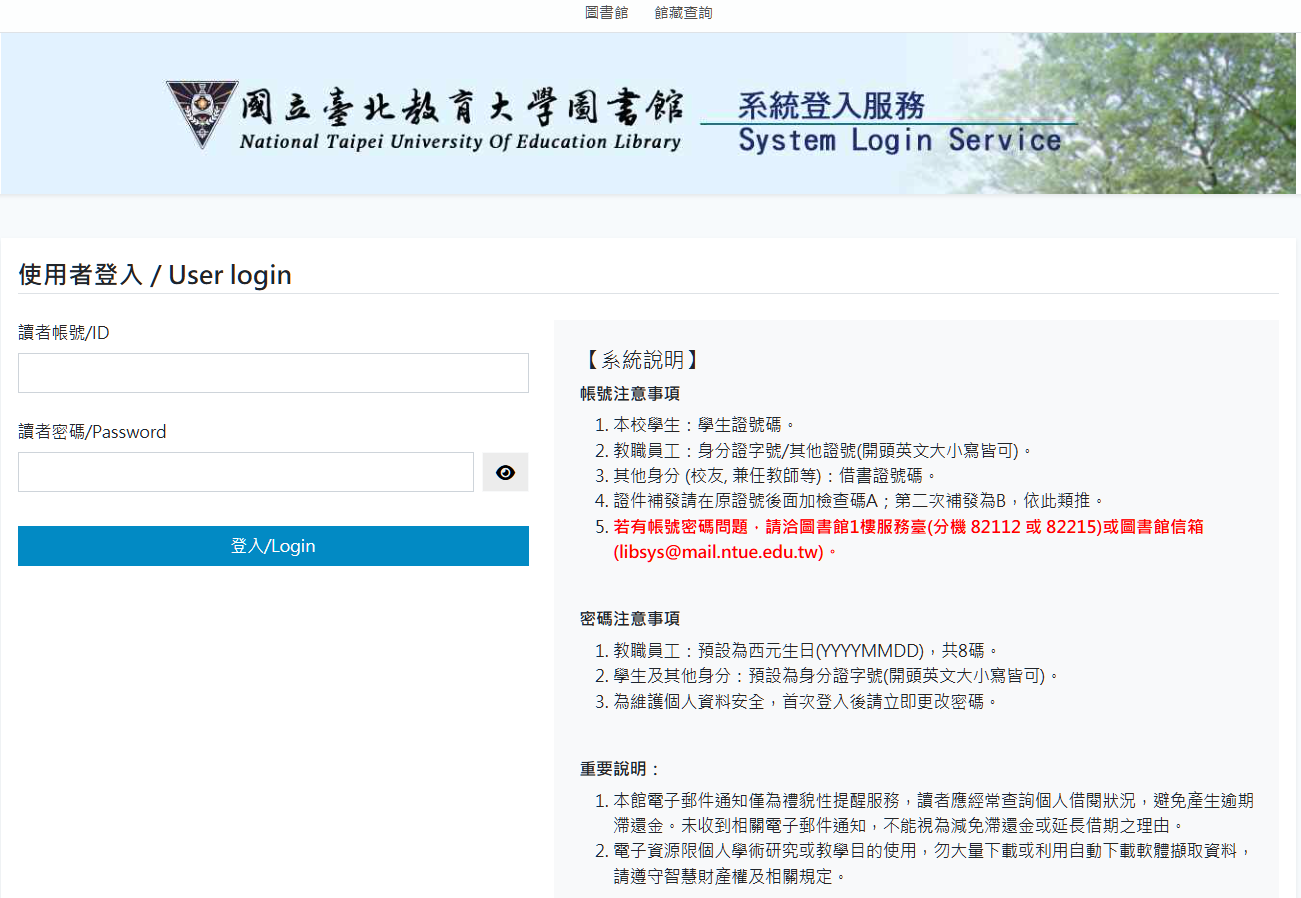
Task: Click the 登入/Login button
Action: pyautogui.click(x=273, y=546)
